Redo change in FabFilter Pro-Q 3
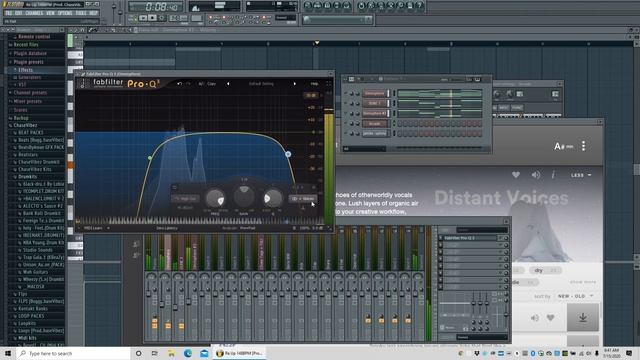Viewport: 640px width, 360px height. (x=188, y=84)
